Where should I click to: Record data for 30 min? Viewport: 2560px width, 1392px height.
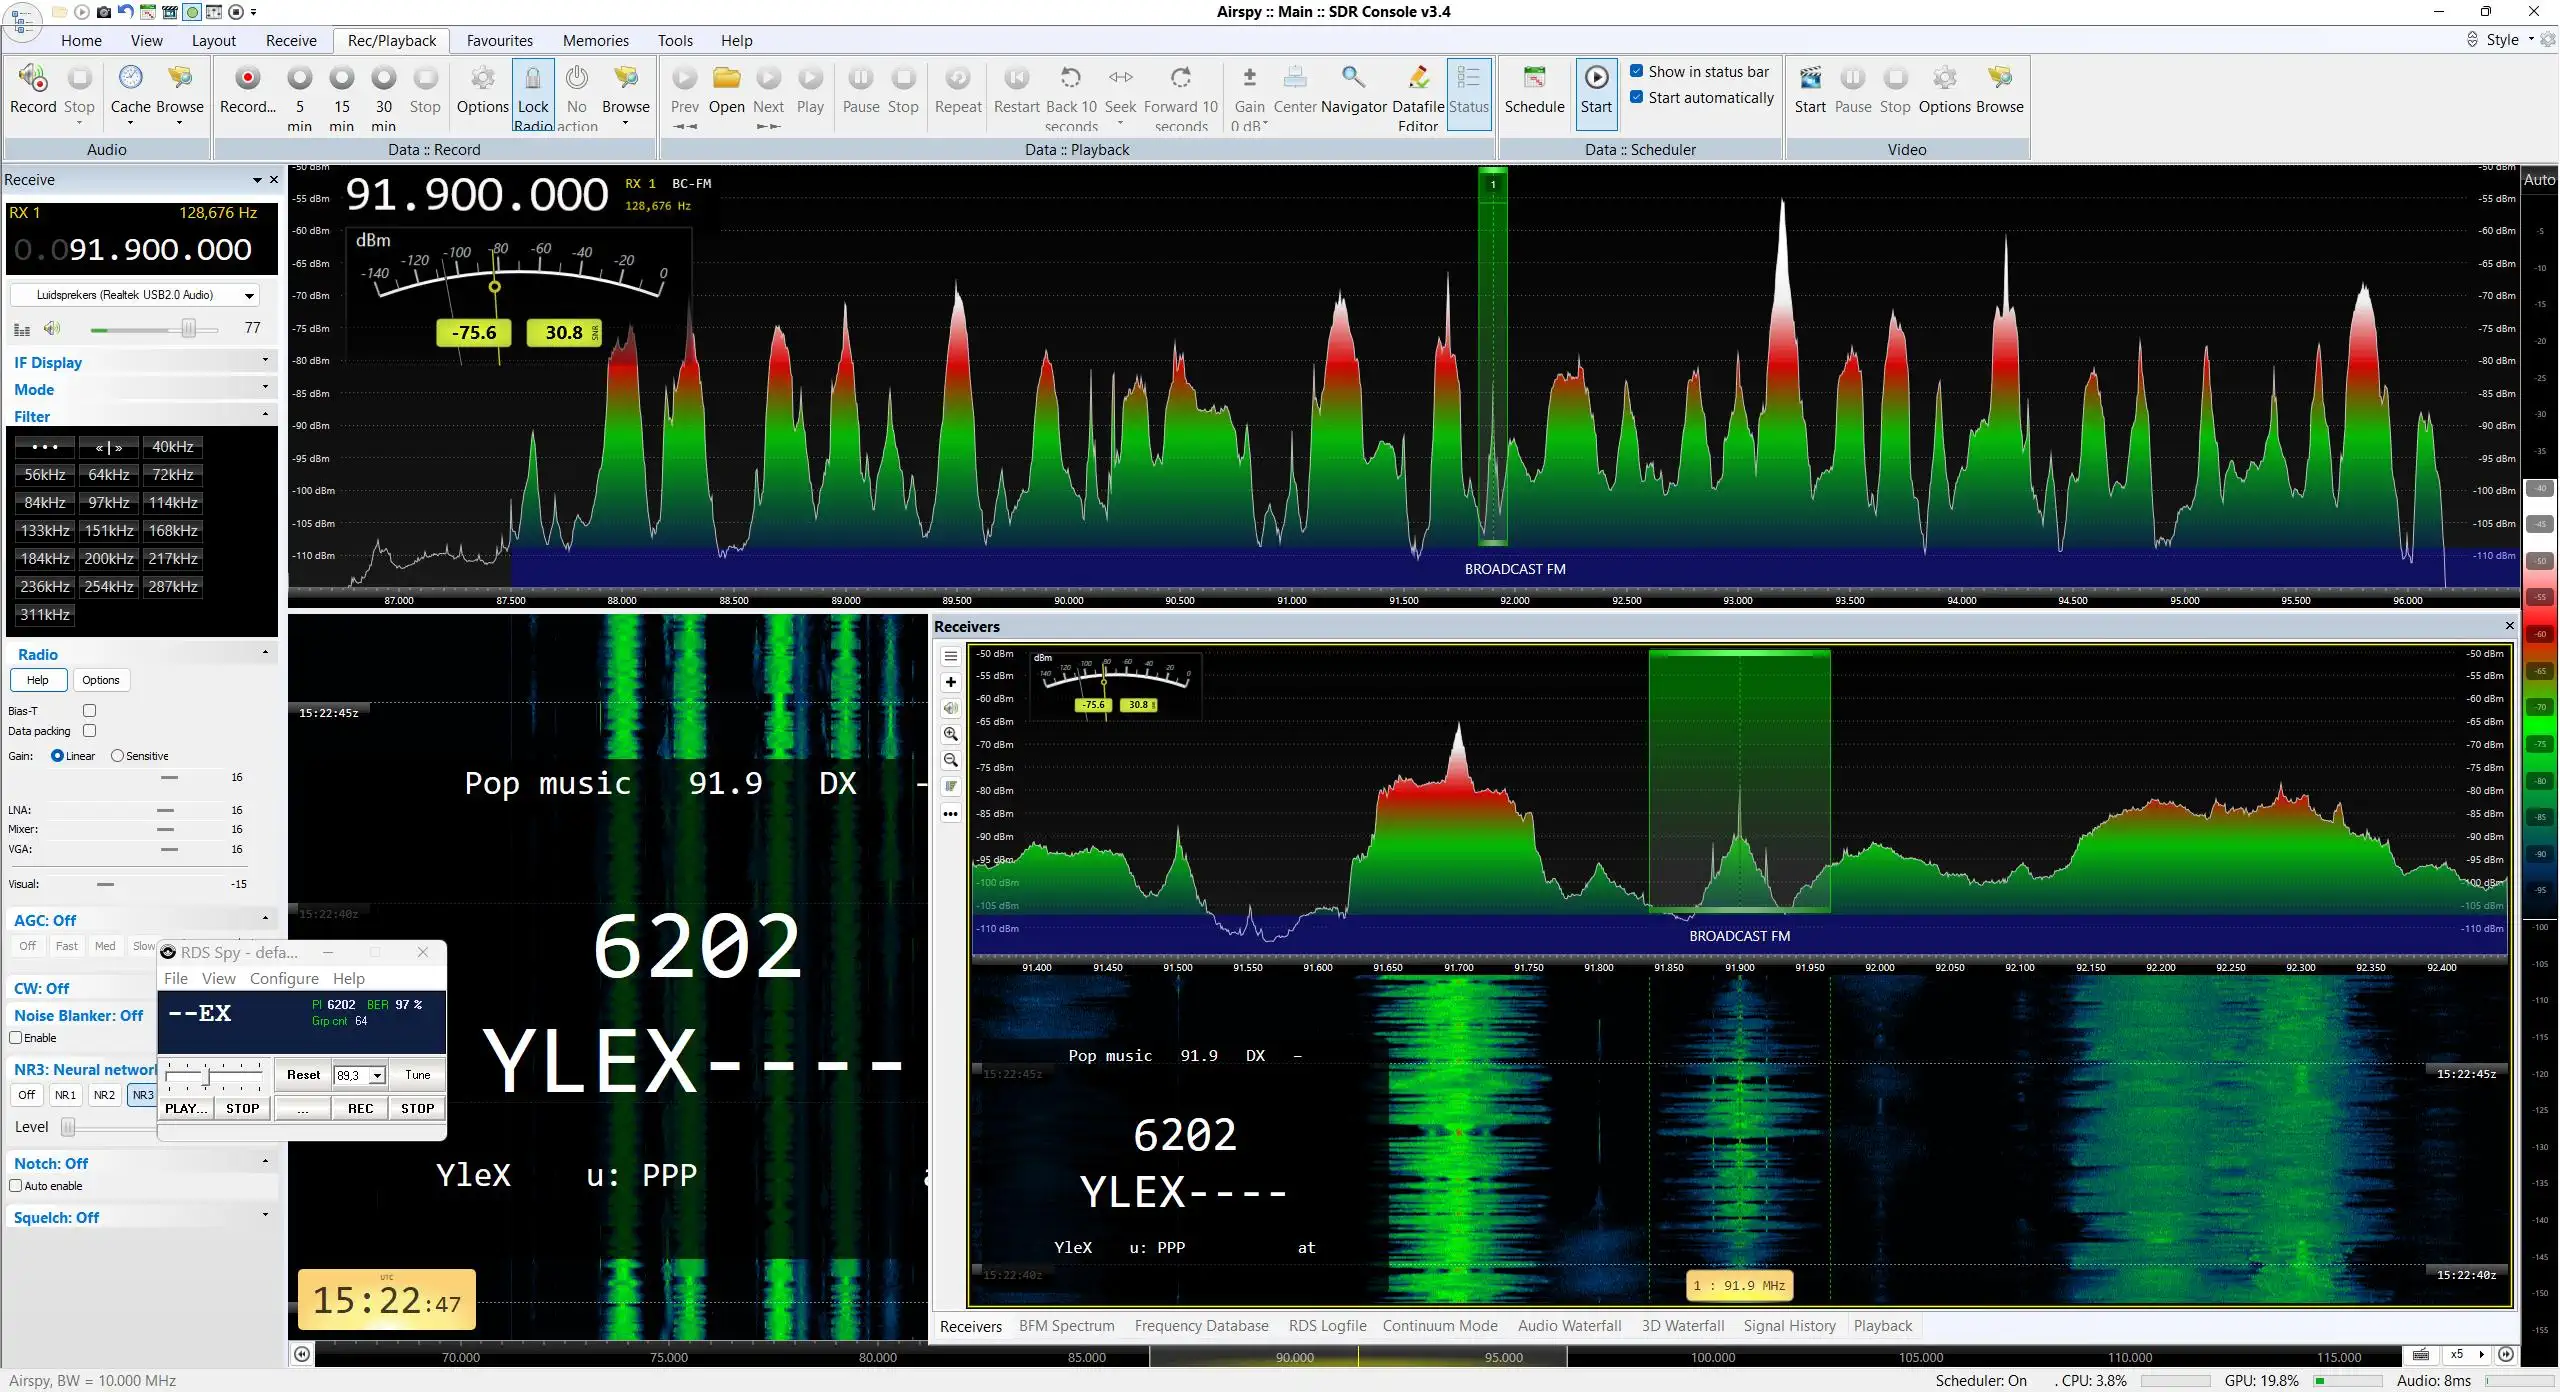click(x=384, y=97)
